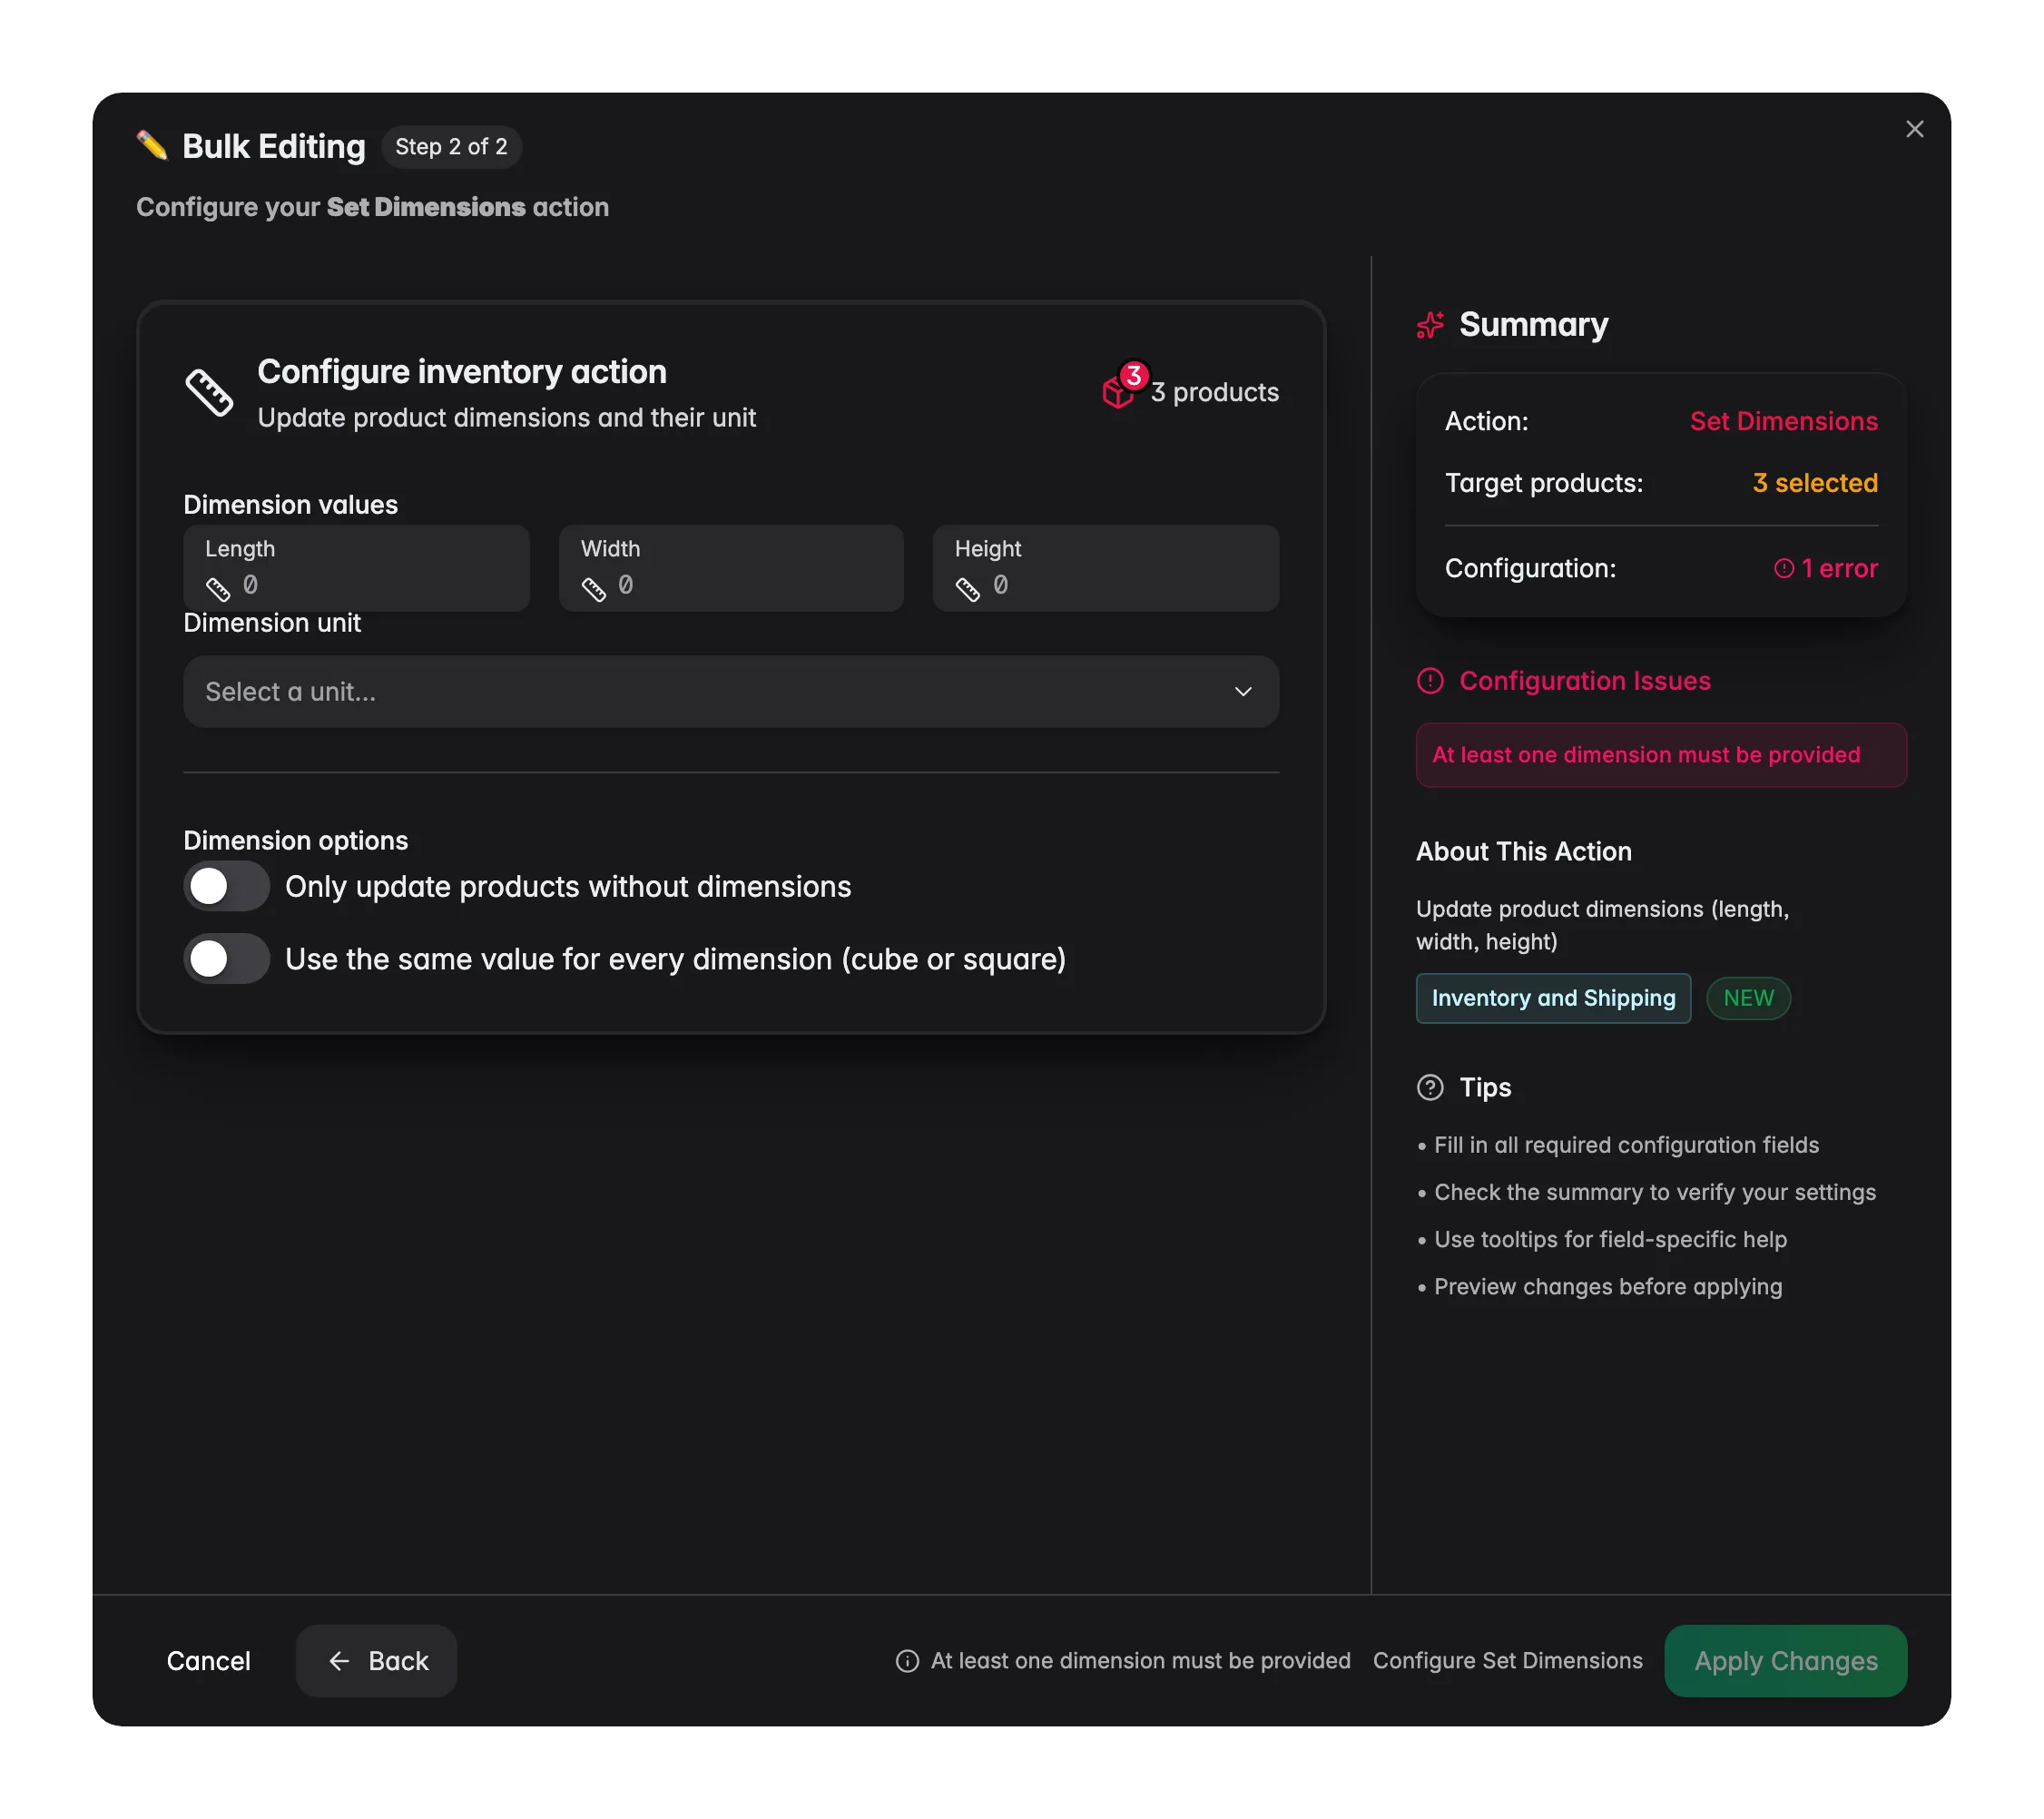Screen dimensions: 2044x1819
Task: Click the chevron arrow in Select a unit
Action: (x=1243, y=692)
